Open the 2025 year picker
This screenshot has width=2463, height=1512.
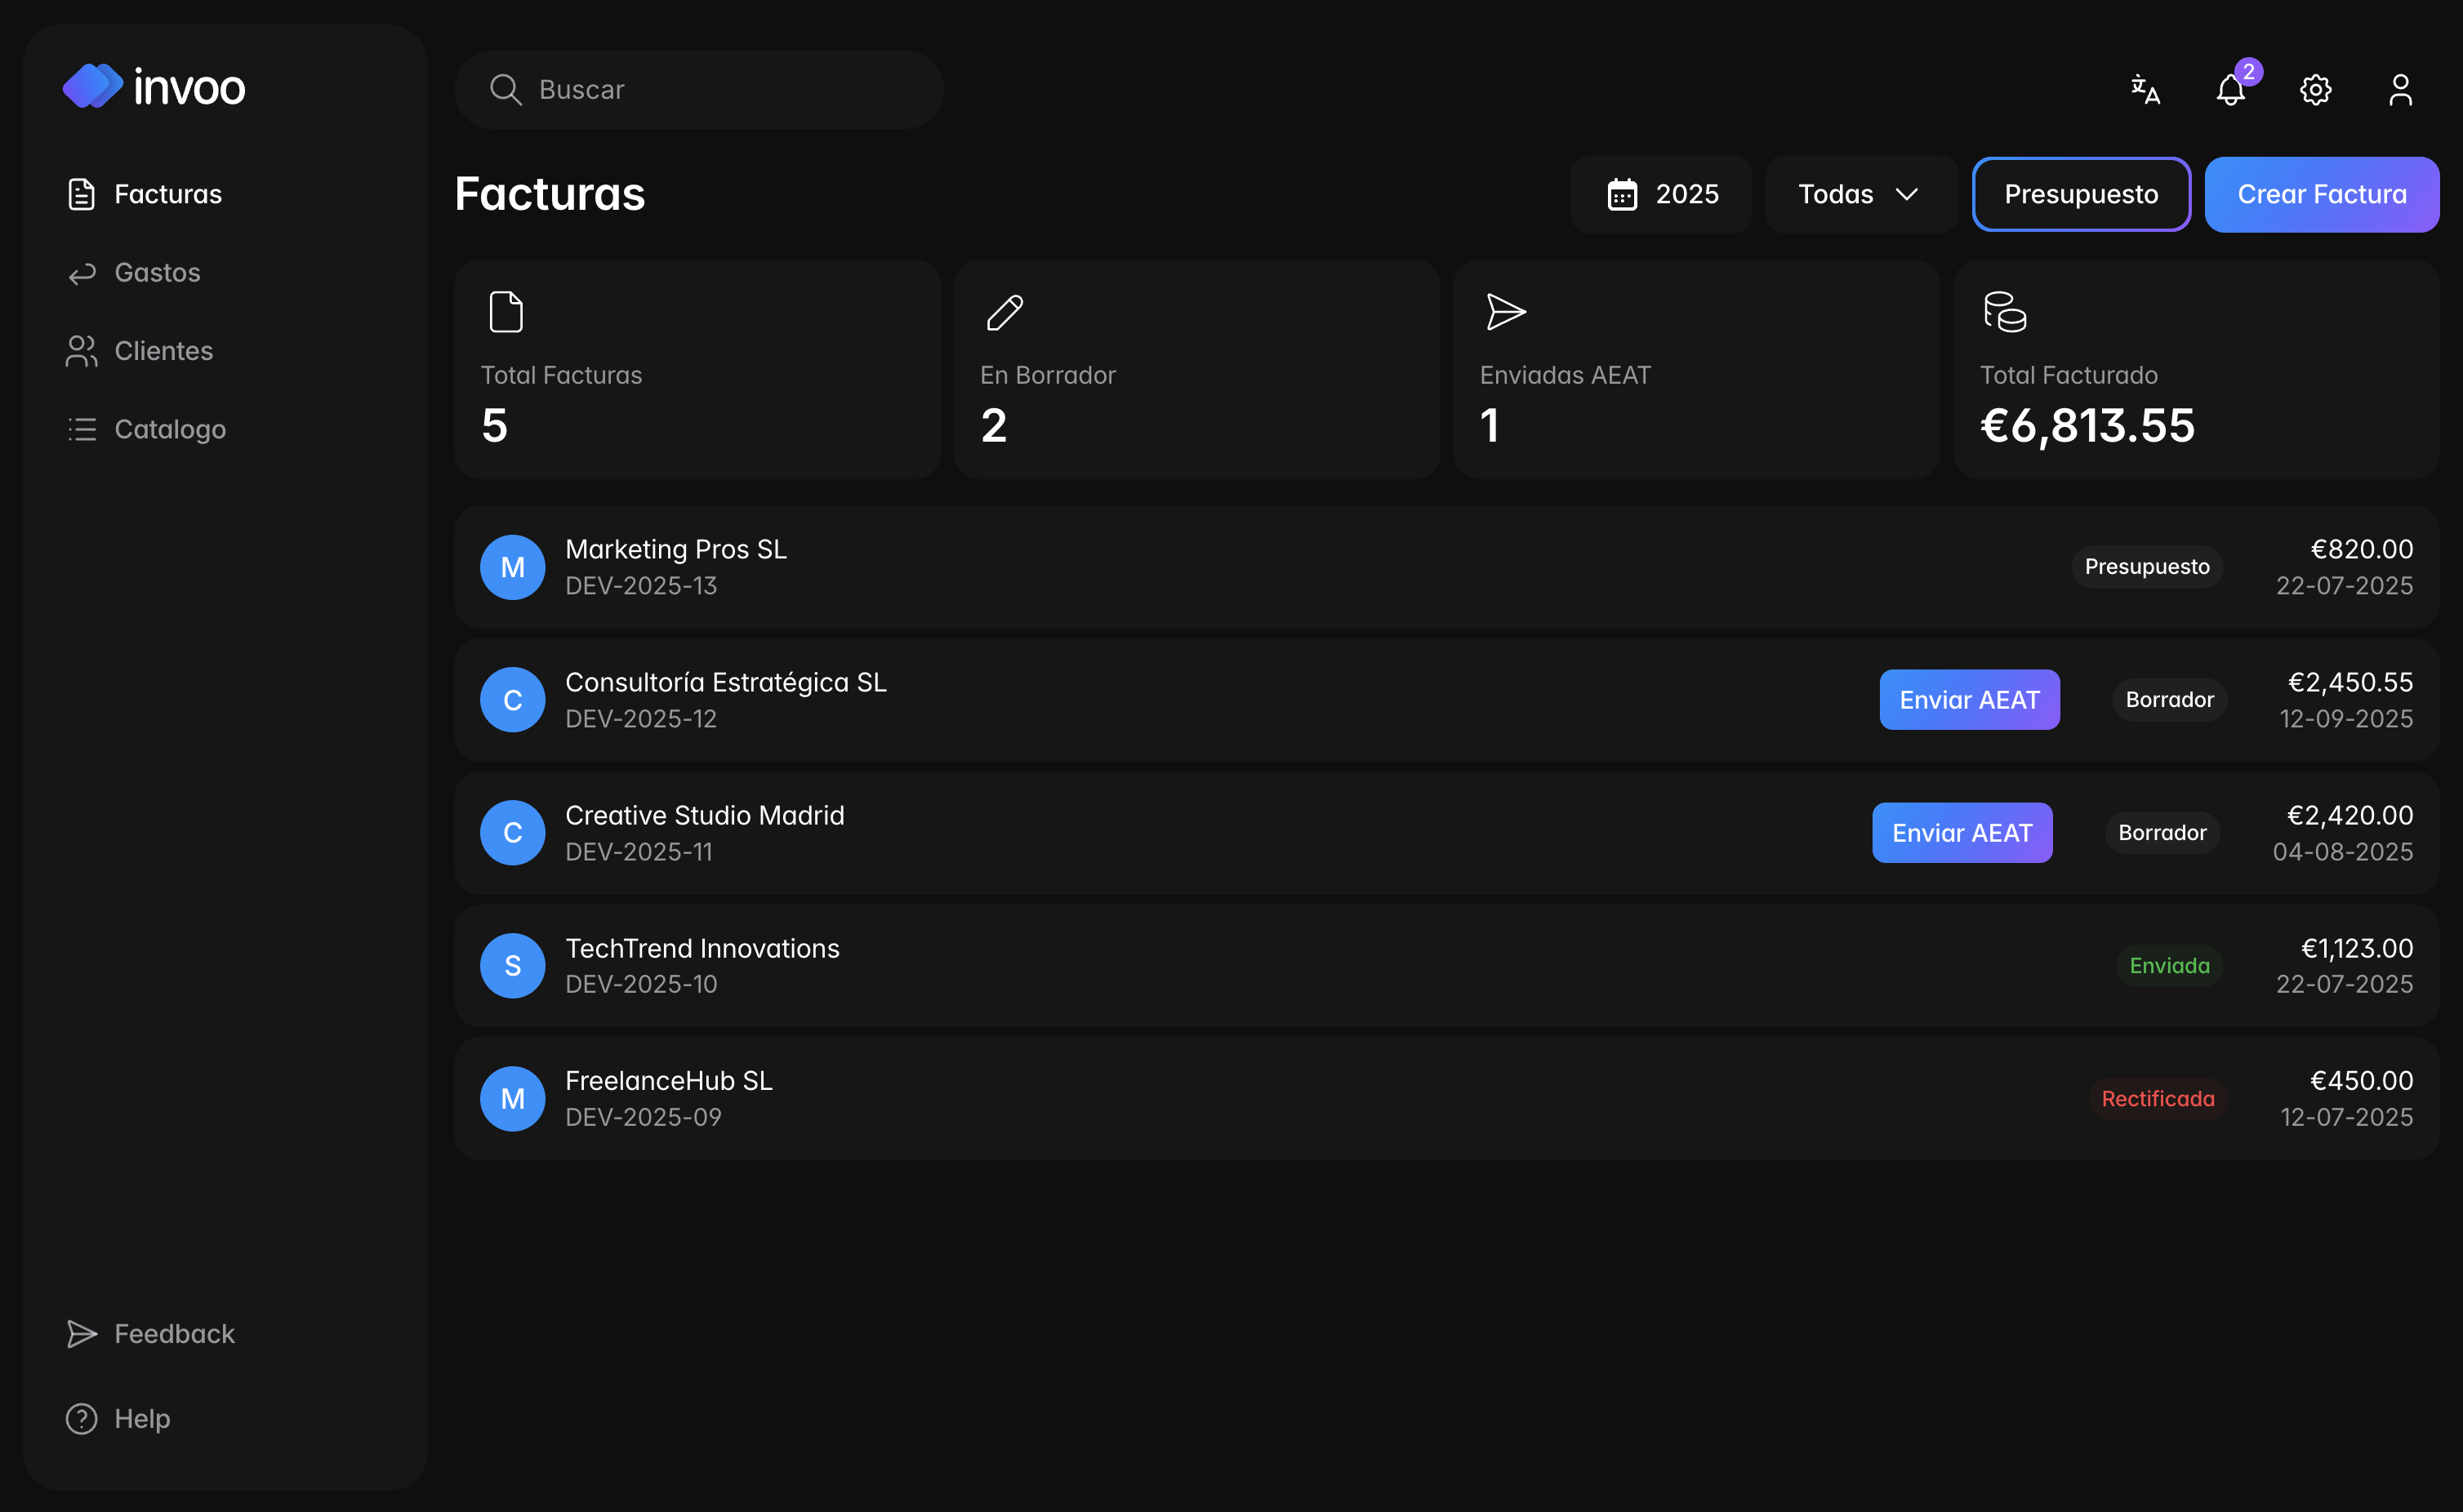point(1661,194)
